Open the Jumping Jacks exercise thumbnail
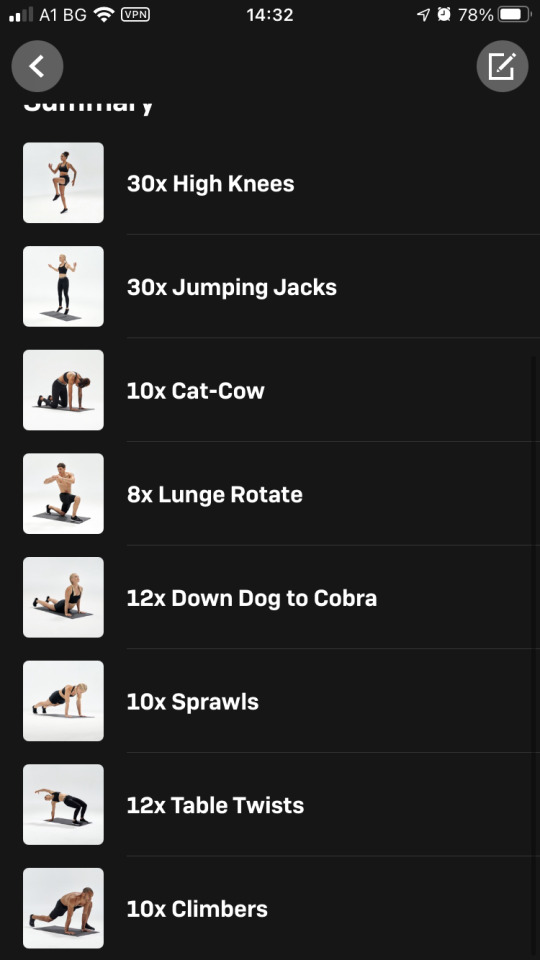This screenshot has height=960, width=540. 63,286
